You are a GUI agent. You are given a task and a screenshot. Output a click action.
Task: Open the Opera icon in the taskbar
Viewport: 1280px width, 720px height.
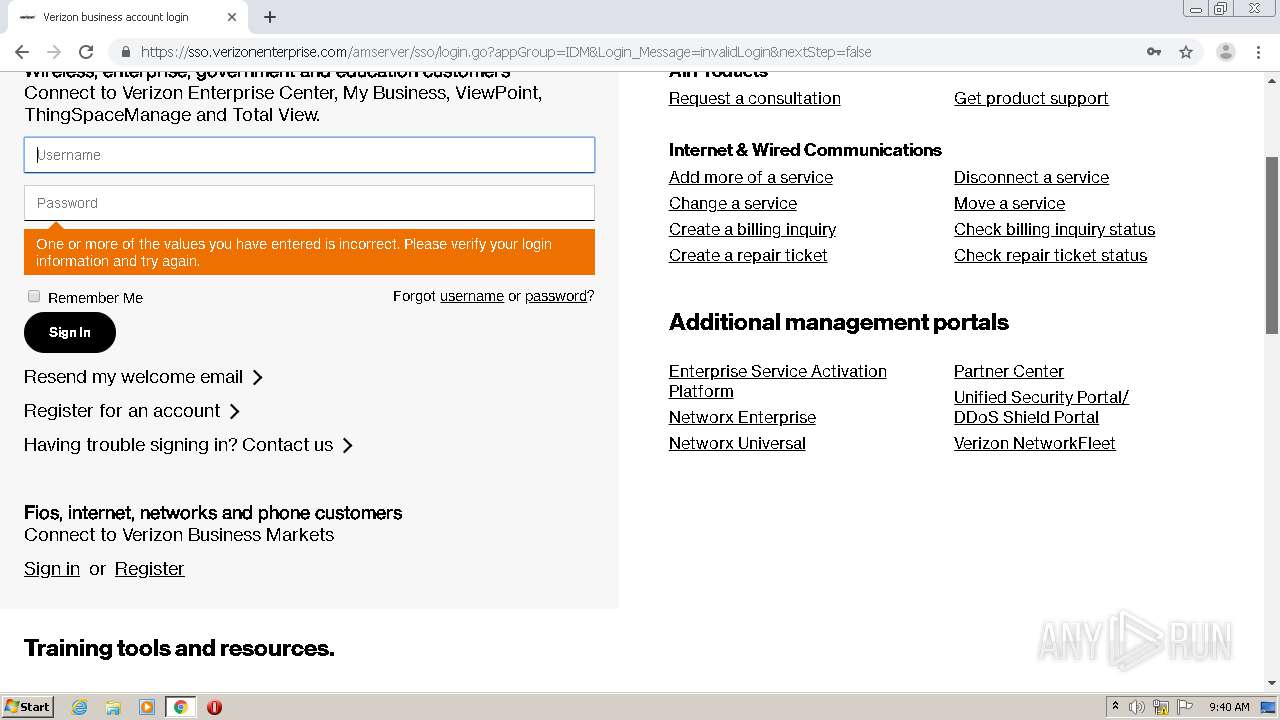[x=214, y=707]
